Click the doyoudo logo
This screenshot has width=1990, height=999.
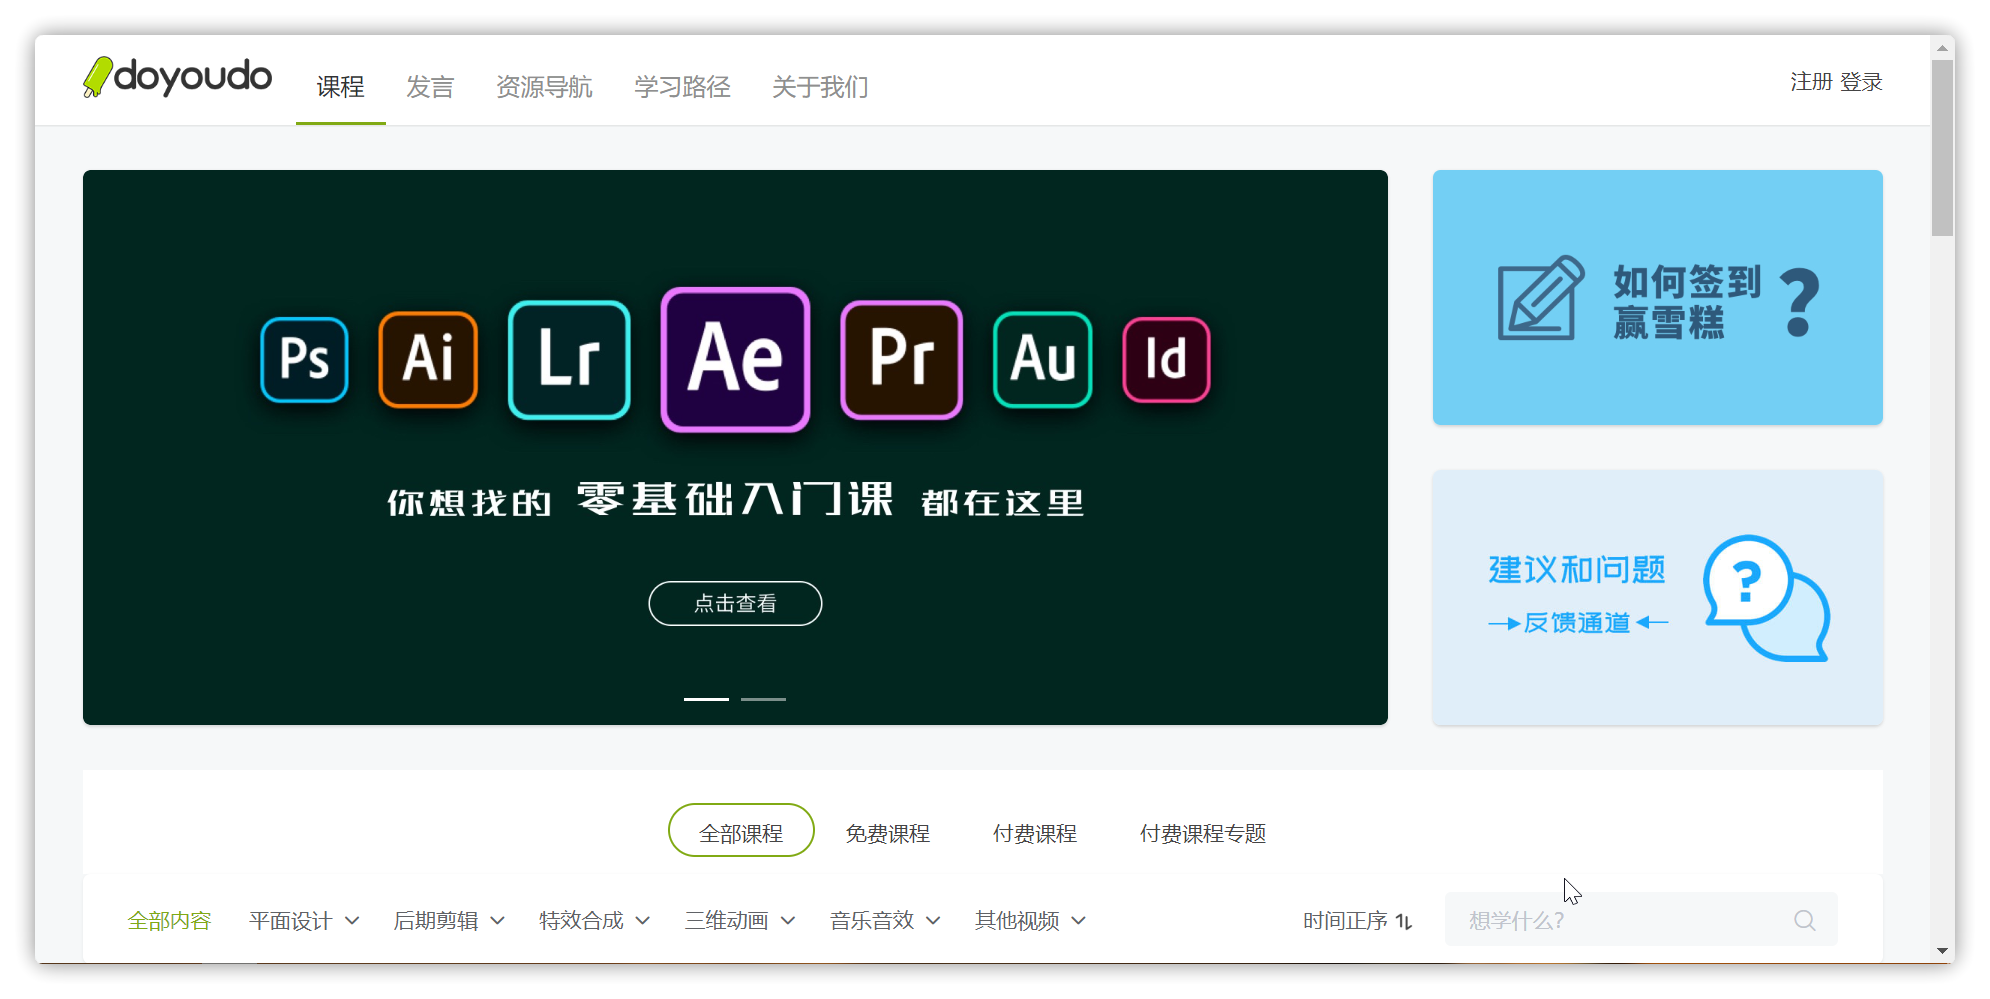pyautogui.click(x=177, y=77)
